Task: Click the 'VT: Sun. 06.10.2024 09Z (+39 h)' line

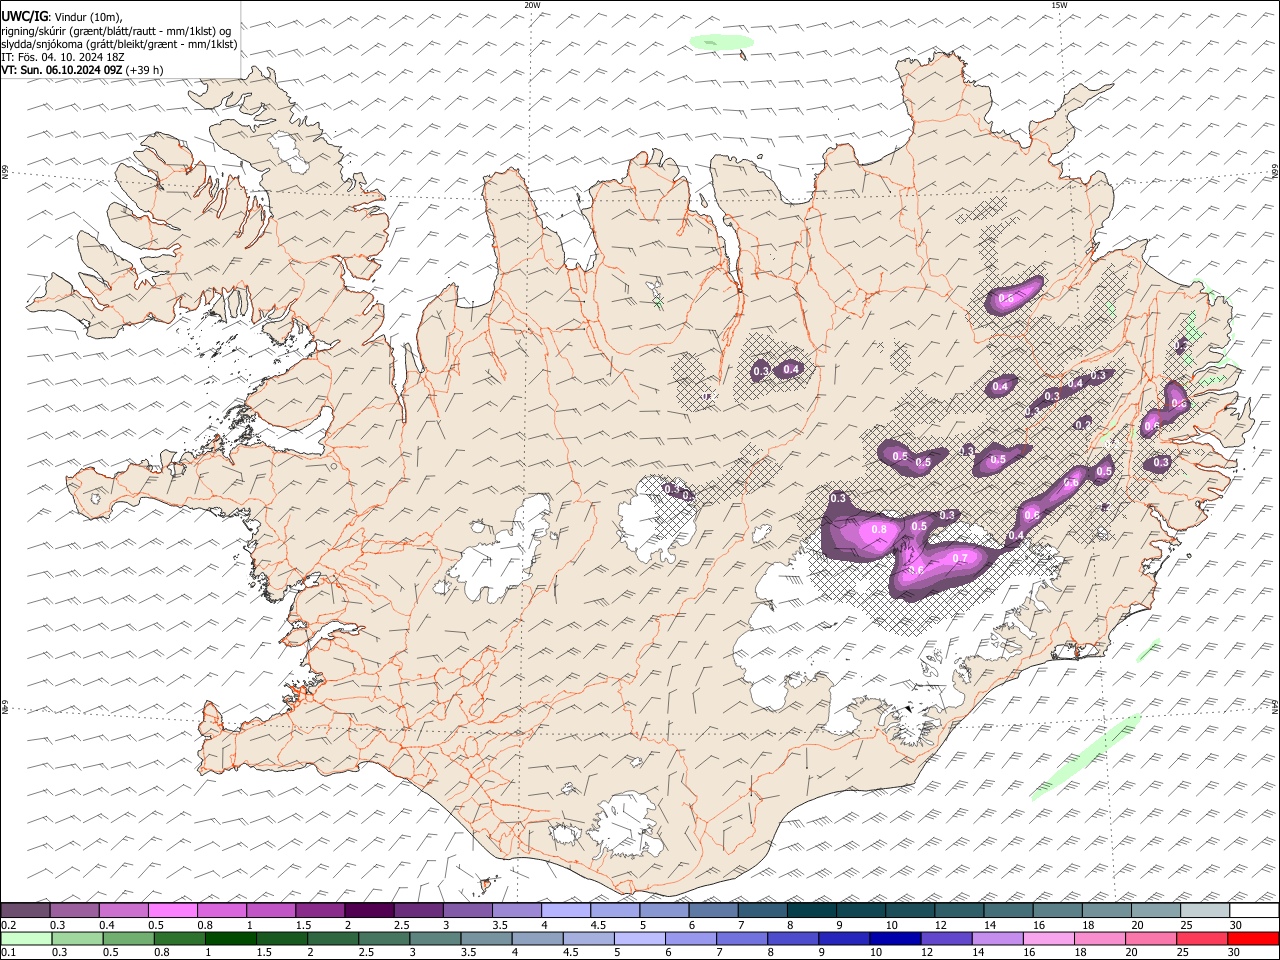Action: [82, 70]
